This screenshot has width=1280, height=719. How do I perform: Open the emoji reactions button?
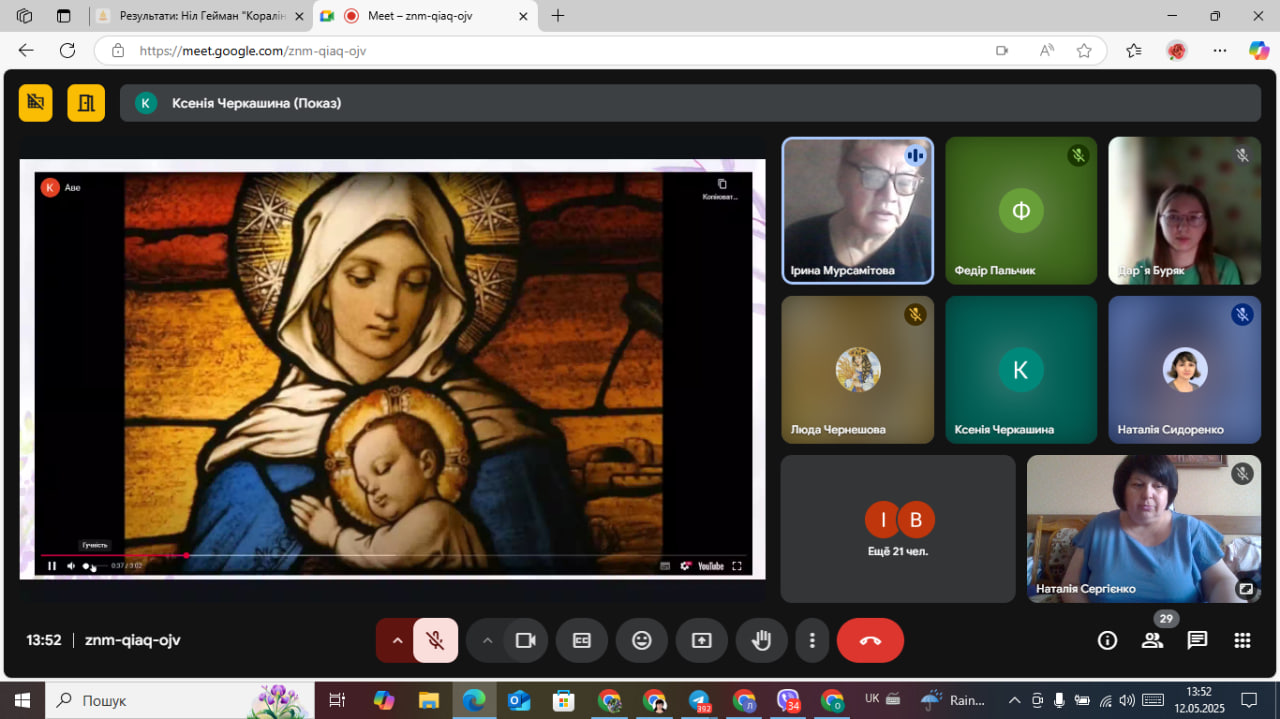tap(642, 640)
